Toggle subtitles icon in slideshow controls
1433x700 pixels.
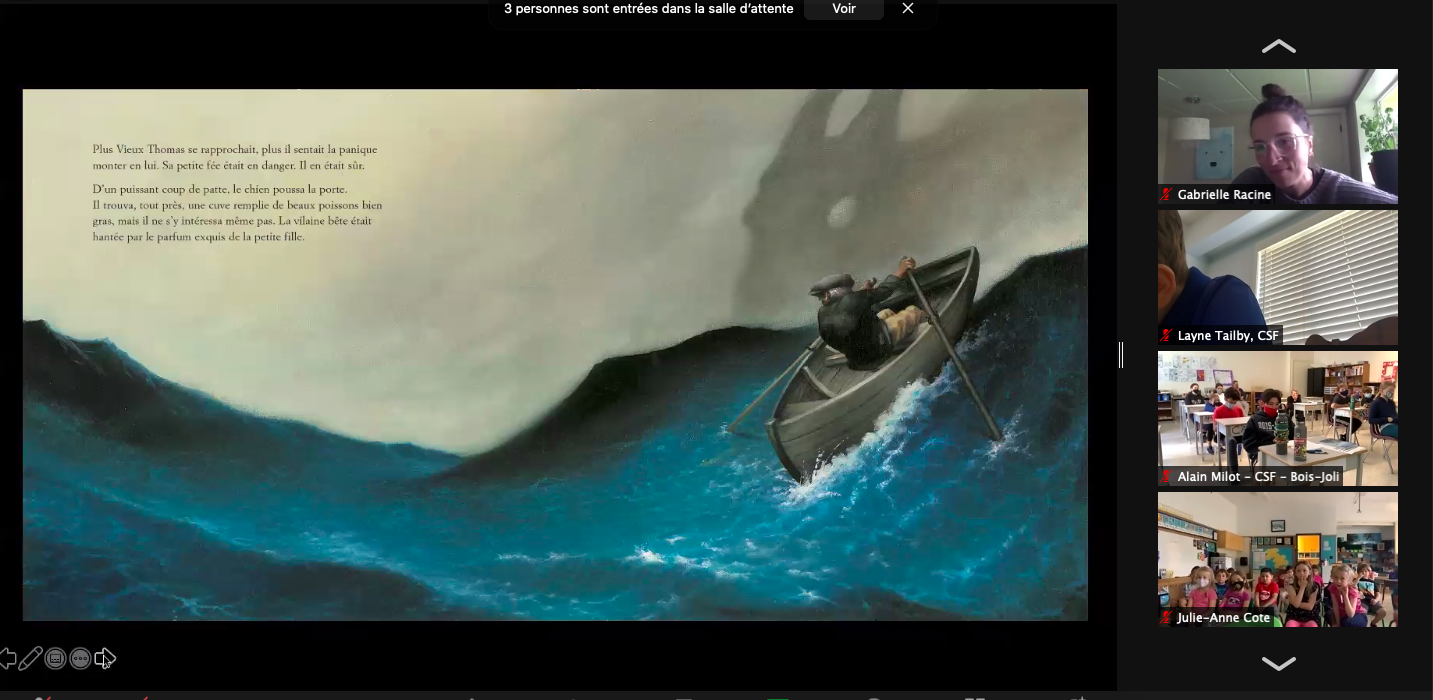tap(56, 658)
